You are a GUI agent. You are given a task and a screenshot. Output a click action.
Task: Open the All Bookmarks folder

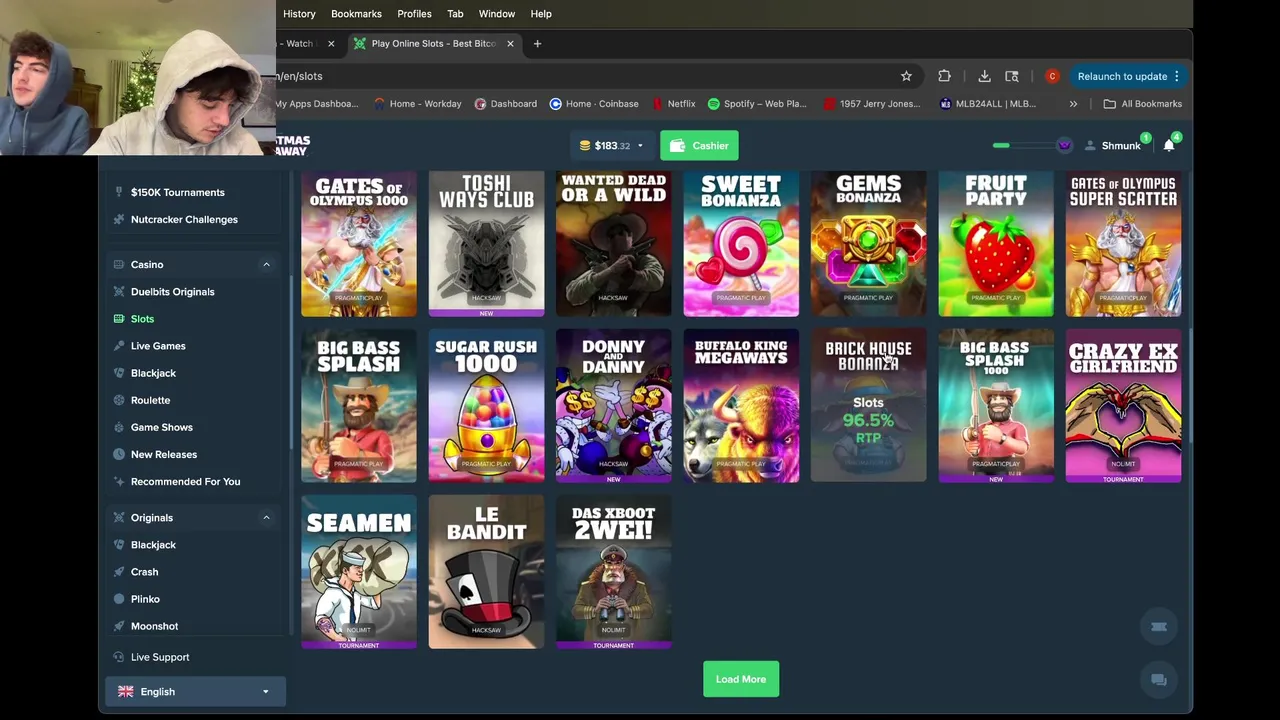tap(1142, 104)
